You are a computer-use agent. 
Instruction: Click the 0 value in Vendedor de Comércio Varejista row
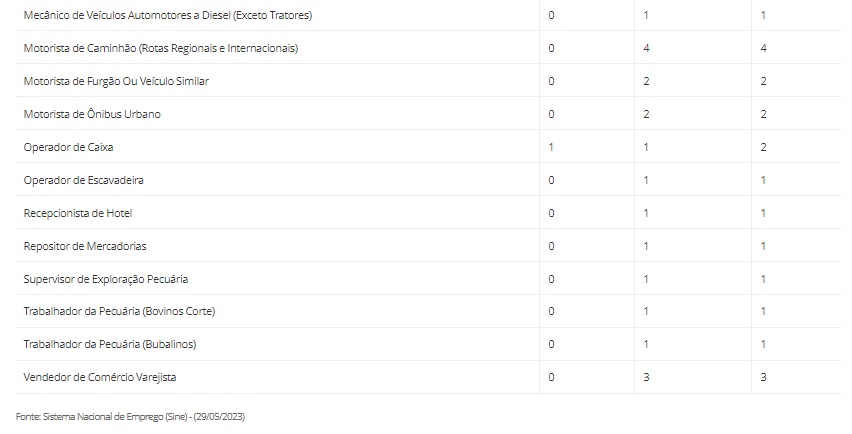coord(551,377)
